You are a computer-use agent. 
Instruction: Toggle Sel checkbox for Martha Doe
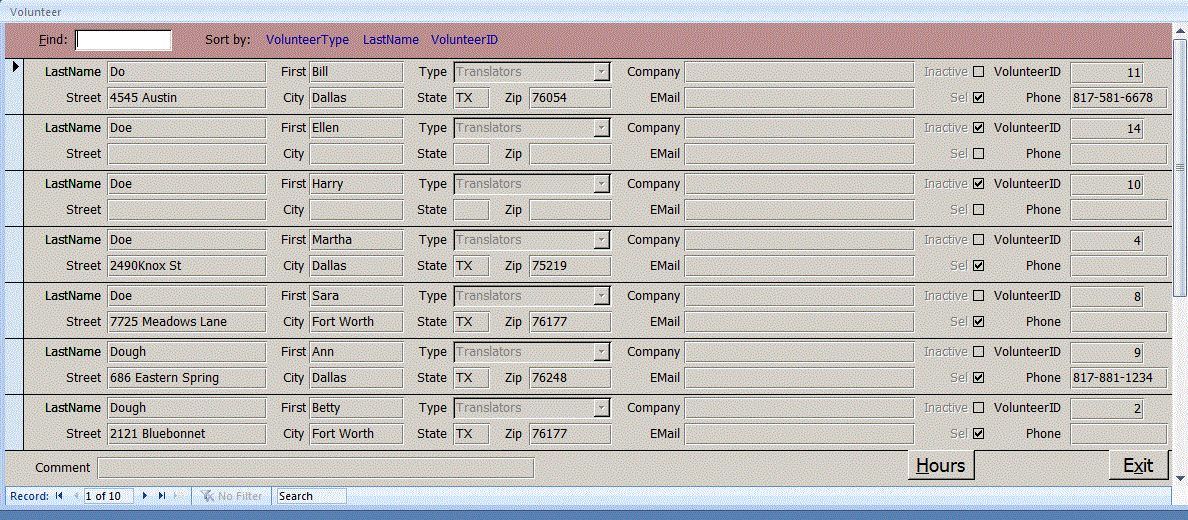978,266
